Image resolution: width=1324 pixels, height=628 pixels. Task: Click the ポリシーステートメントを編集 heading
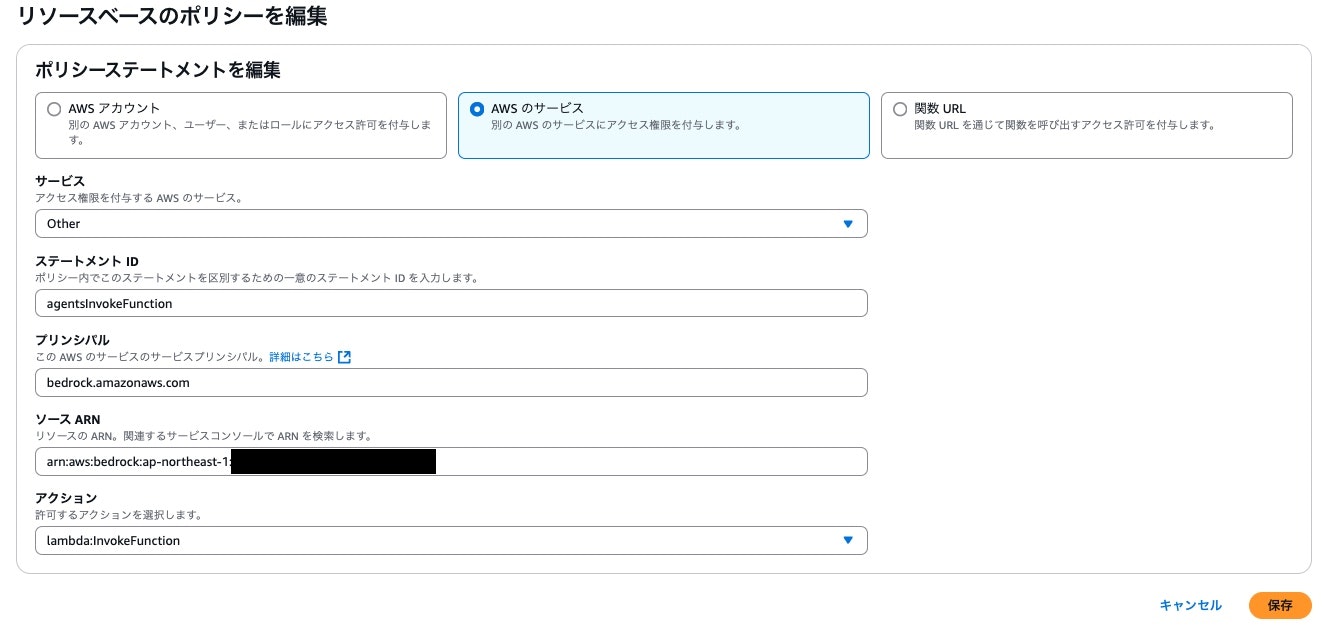(x=157, y=70)
